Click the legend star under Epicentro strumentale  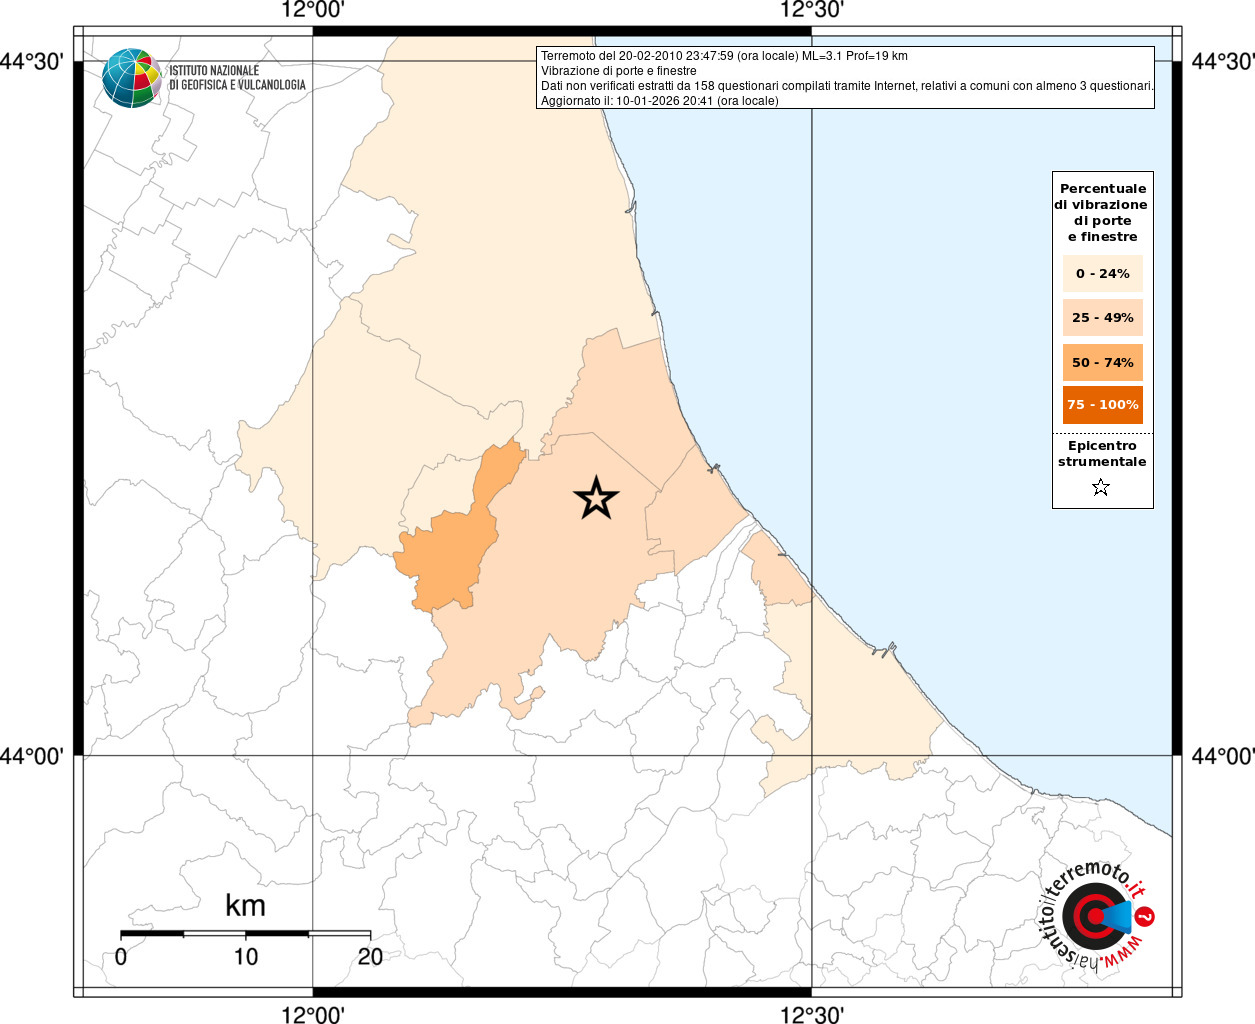(1101, 488)
